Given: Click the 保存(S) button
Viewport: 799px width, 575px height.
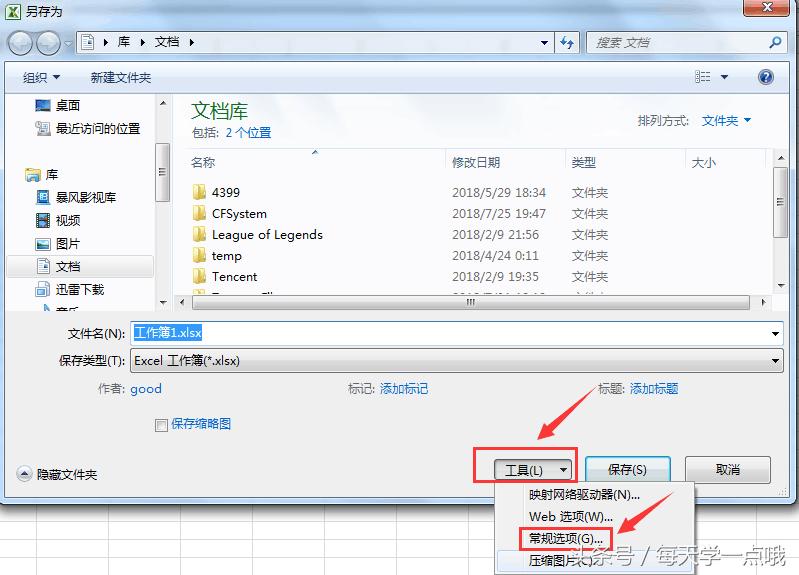Looking at the screenshot, I should point(627,469).
